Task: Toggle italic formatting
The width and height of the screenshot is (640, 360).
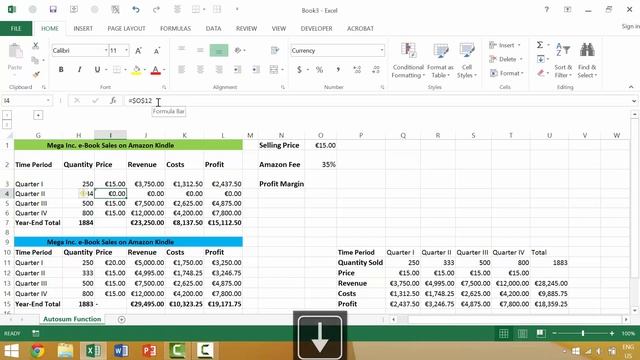Action: (x=79, y=70)
